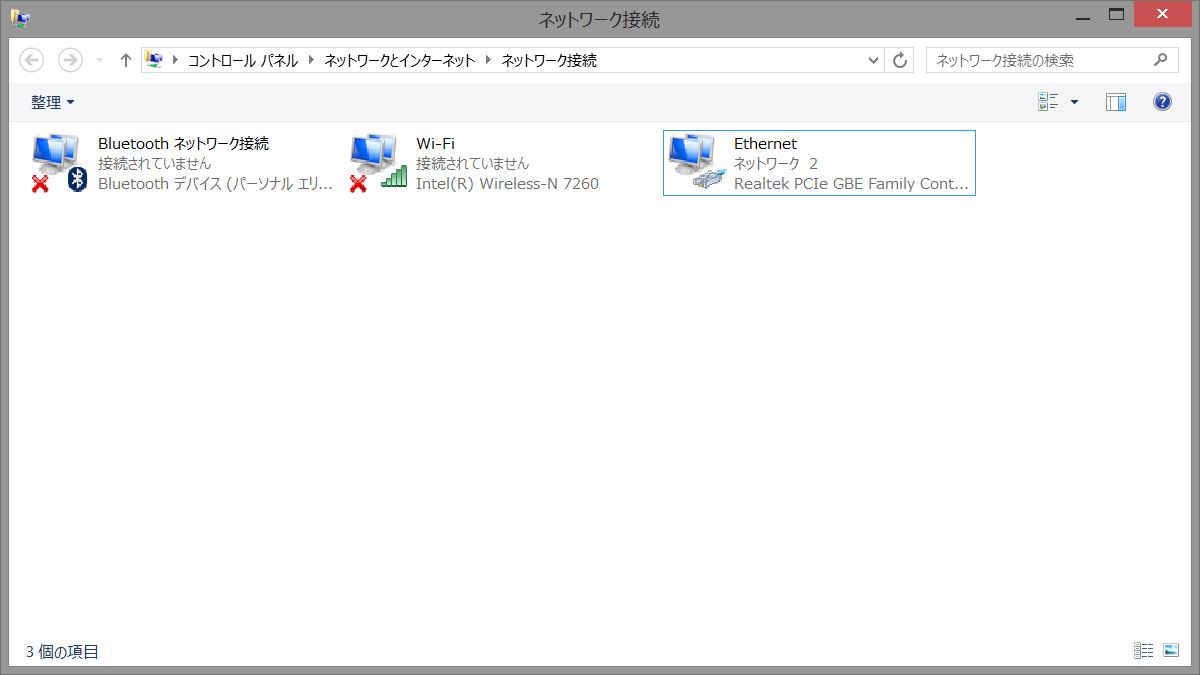The height and width of the screenshot is (675, 1200).
Task: Click Realtek PCIe GBE Family text
Action: [x=851, y=184]
